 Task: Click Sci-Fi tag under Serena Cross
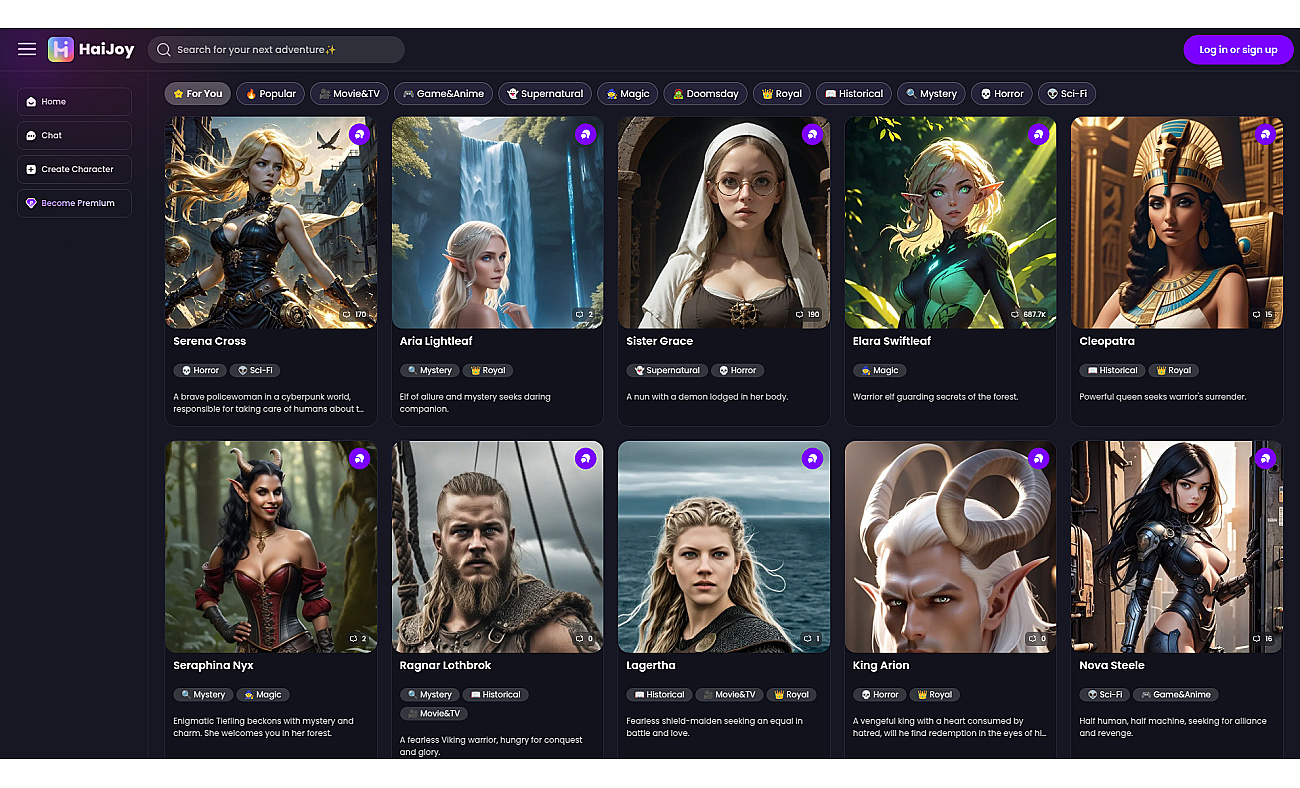tap(255, 370)
